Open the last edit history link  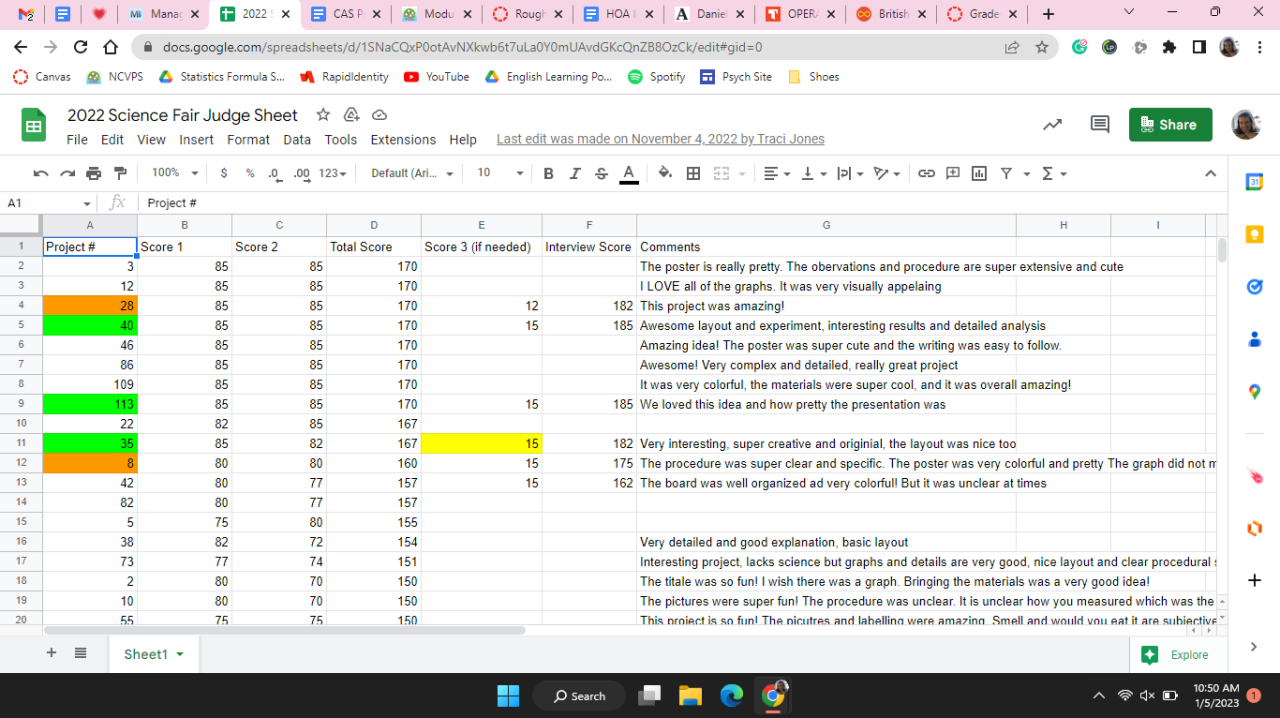tap(660, 140)
